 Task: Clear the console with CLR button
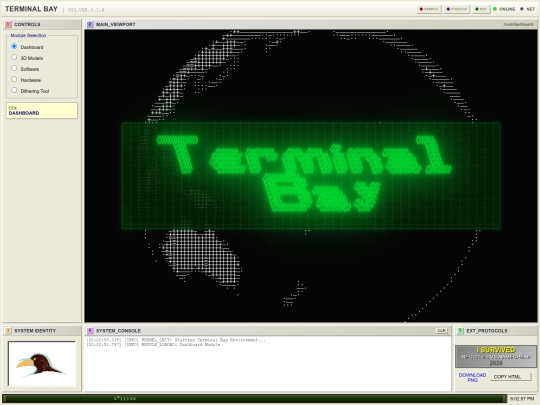[442, 331]
